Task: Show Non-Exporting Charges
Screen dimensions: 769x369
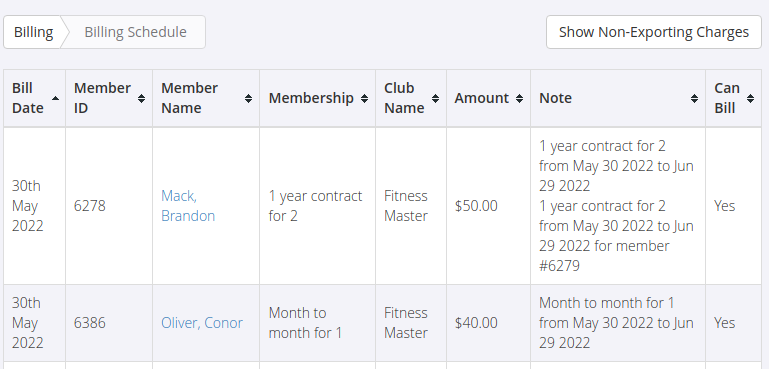Action: coord(654,32)
